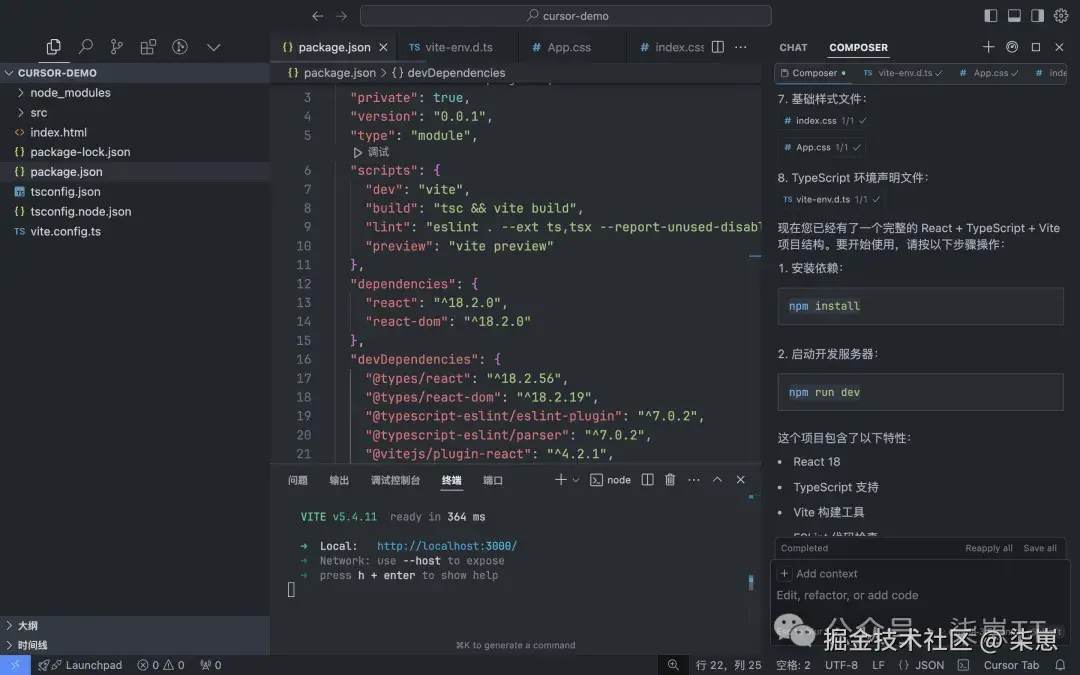
Task: Open settings gear in title bar
Action: click(x=1061, y=16)
